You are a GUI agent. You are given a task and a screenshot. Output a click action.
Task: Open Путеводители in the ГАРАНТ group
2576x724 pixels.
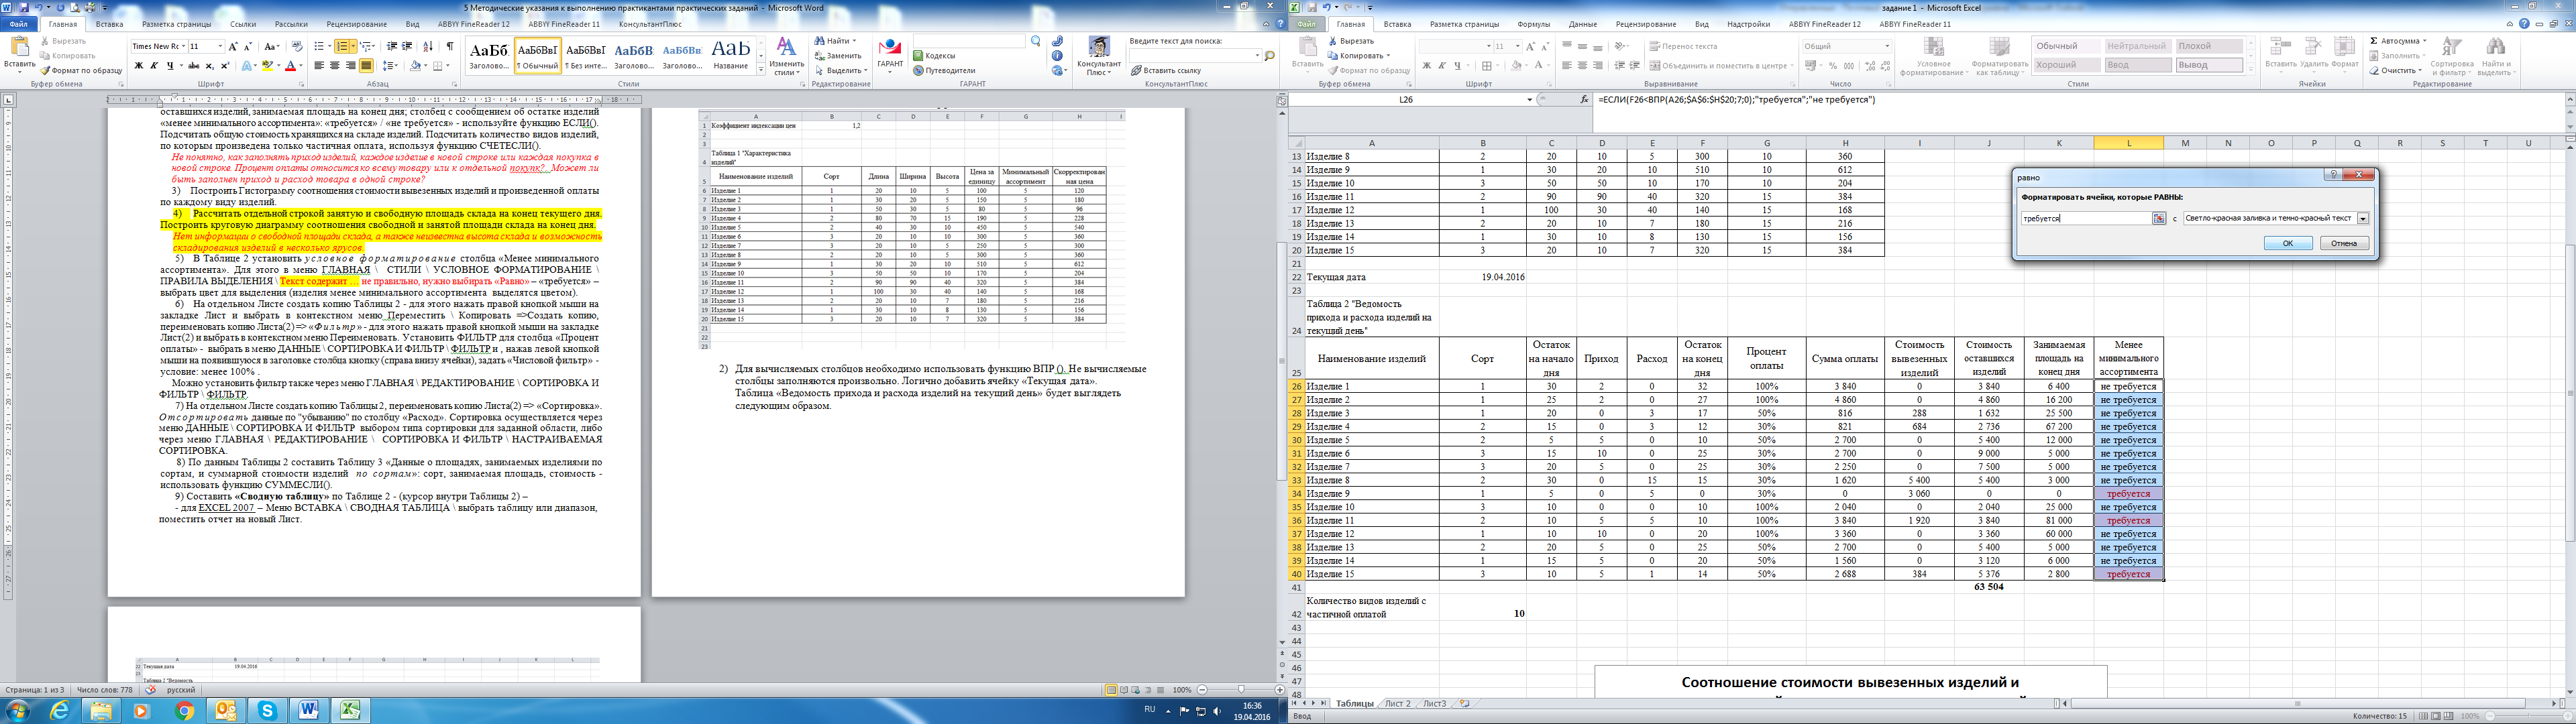click(x=944, y=71)
